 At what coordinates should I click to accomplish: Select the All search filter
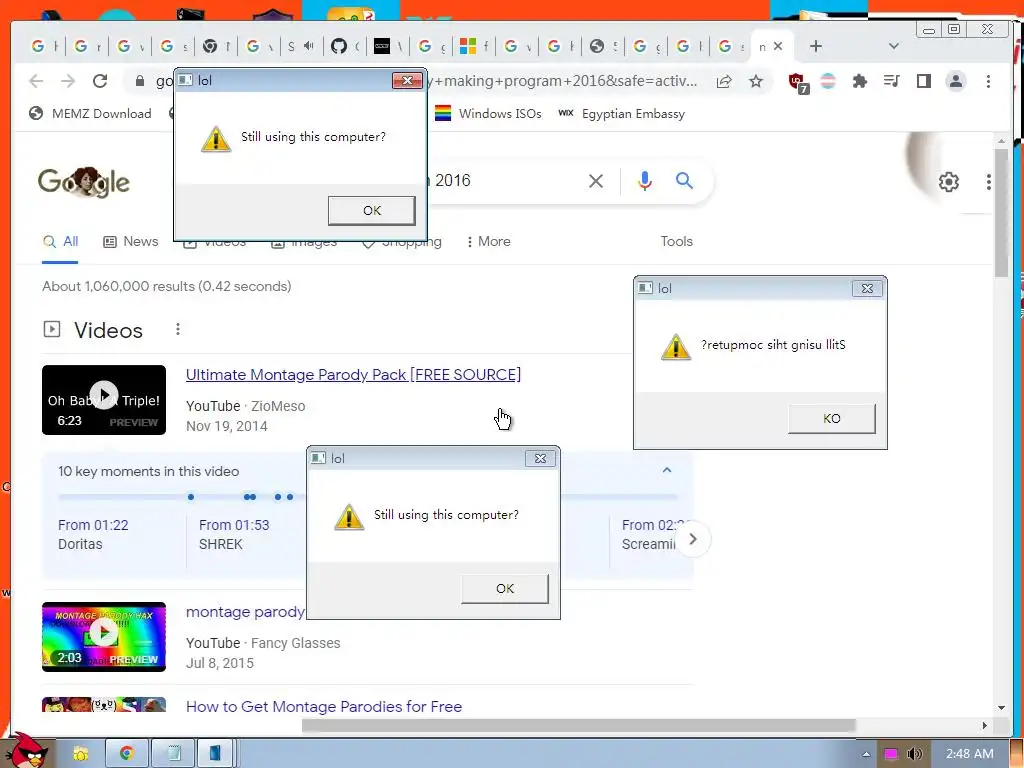[x=60, y=242]
